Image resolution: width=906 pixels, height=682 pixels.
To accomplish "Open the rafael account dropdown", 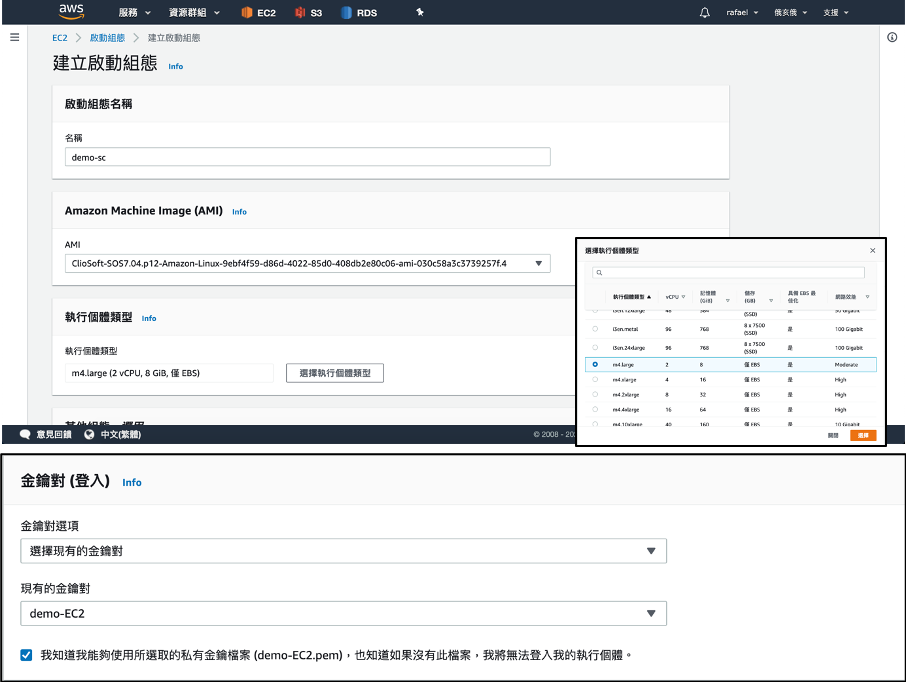I will (742, 12).
